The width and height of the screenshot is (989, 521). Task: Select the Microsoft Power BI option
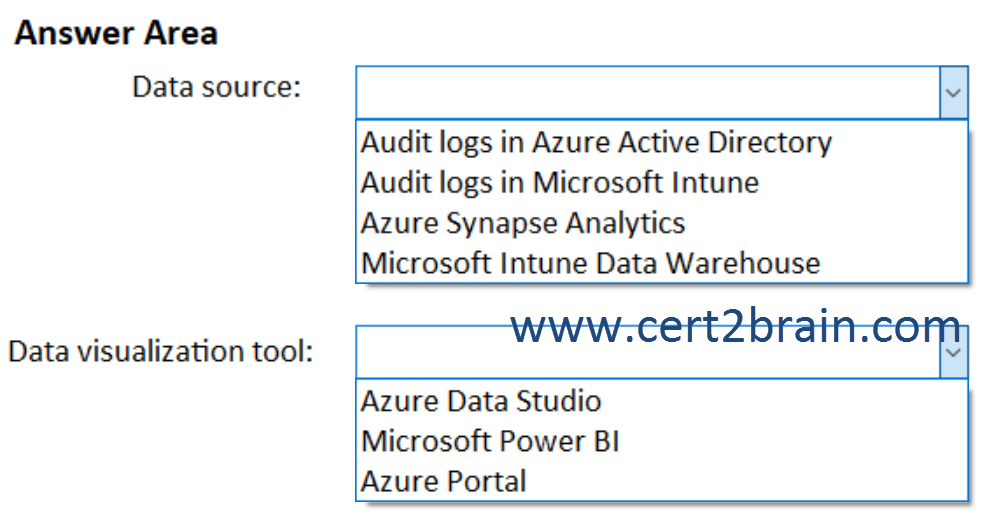490,441
